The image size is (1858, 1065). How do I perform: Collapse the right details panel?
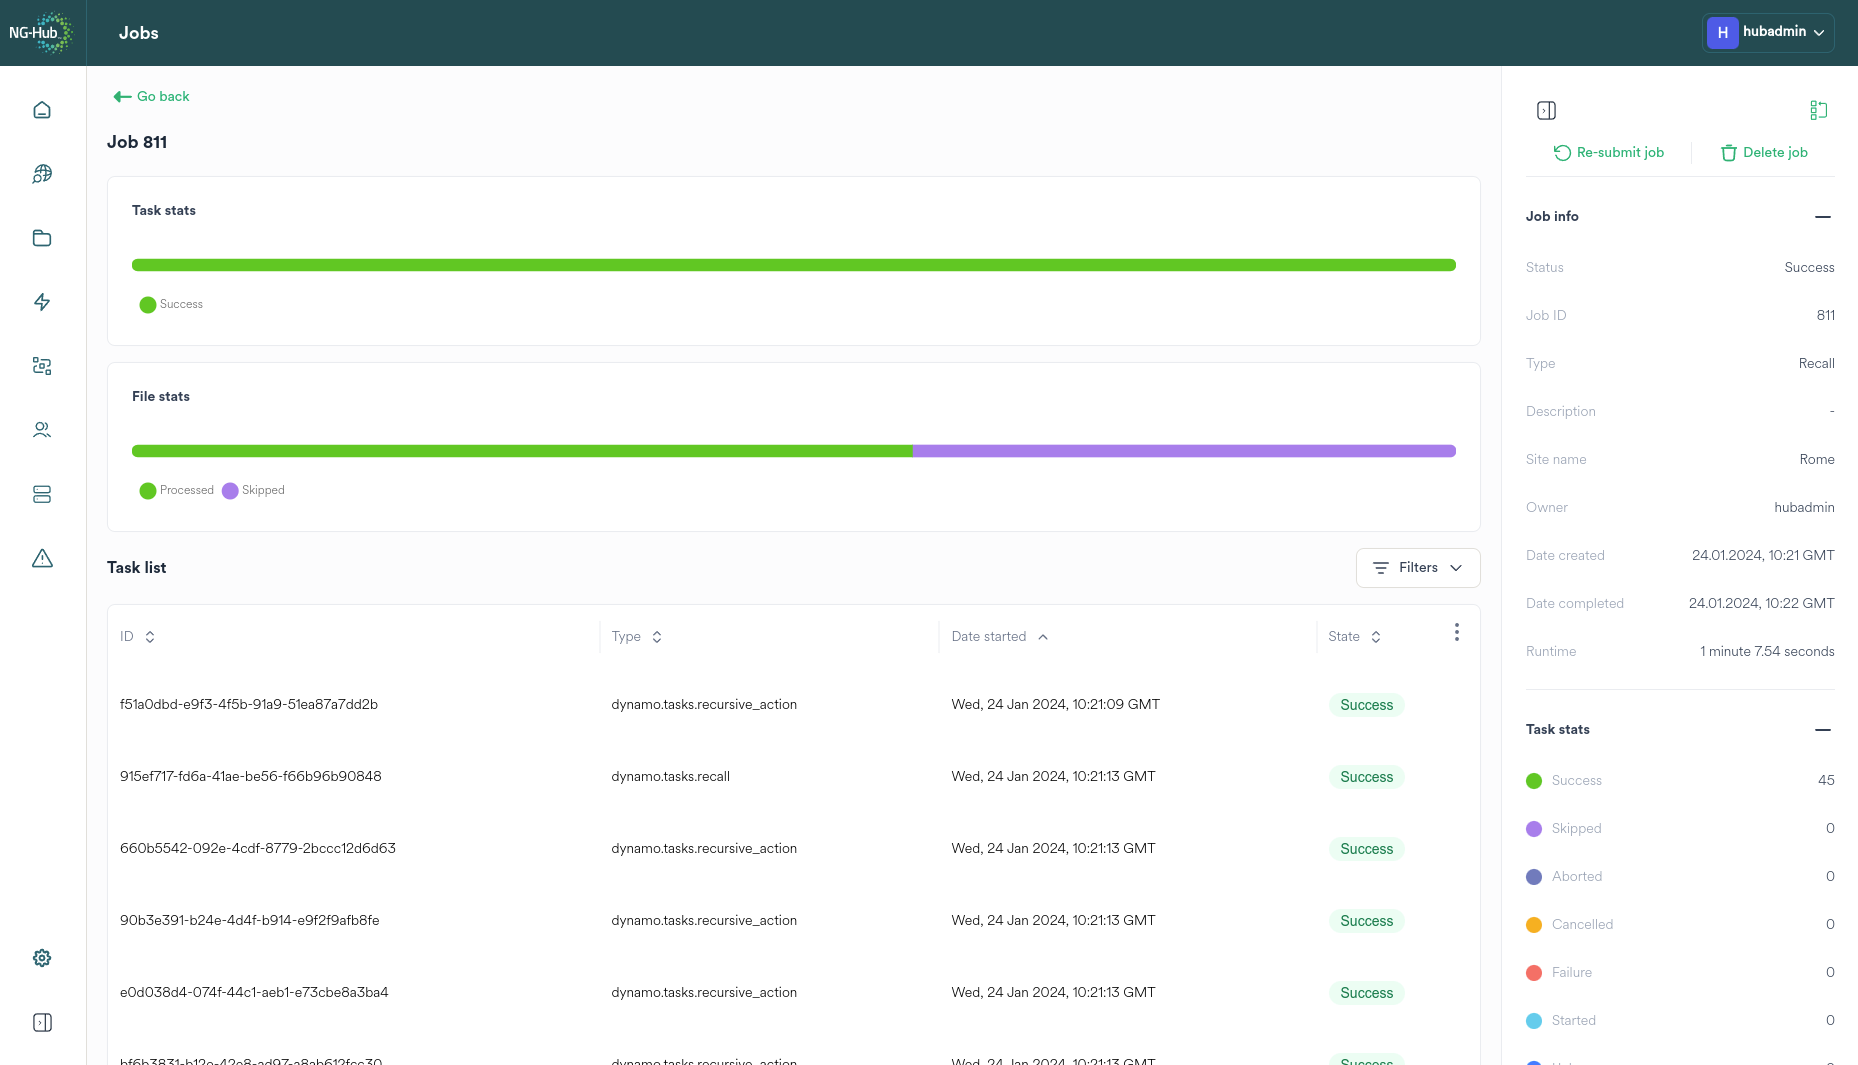(x=1546, y=110)
